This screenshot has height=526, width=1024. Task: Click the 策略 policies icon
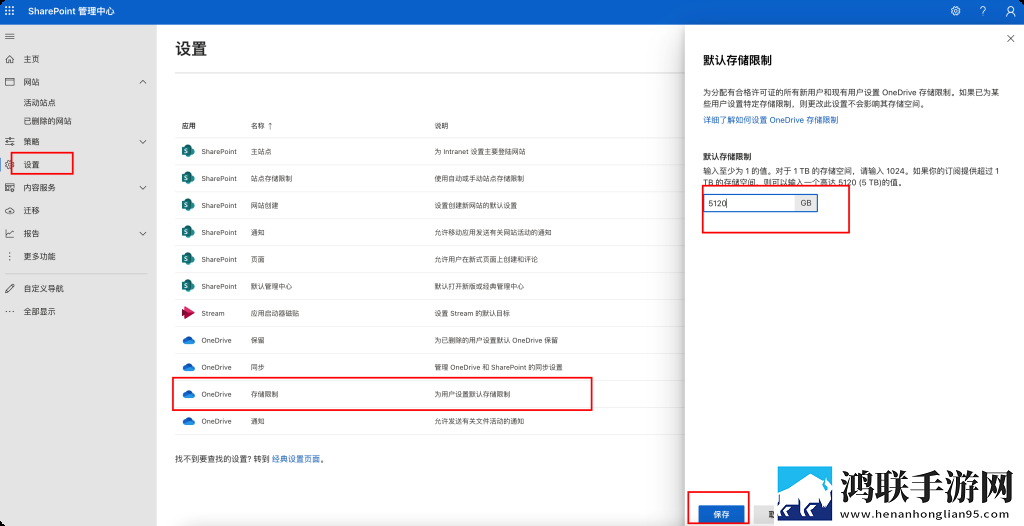coord(10,141)
